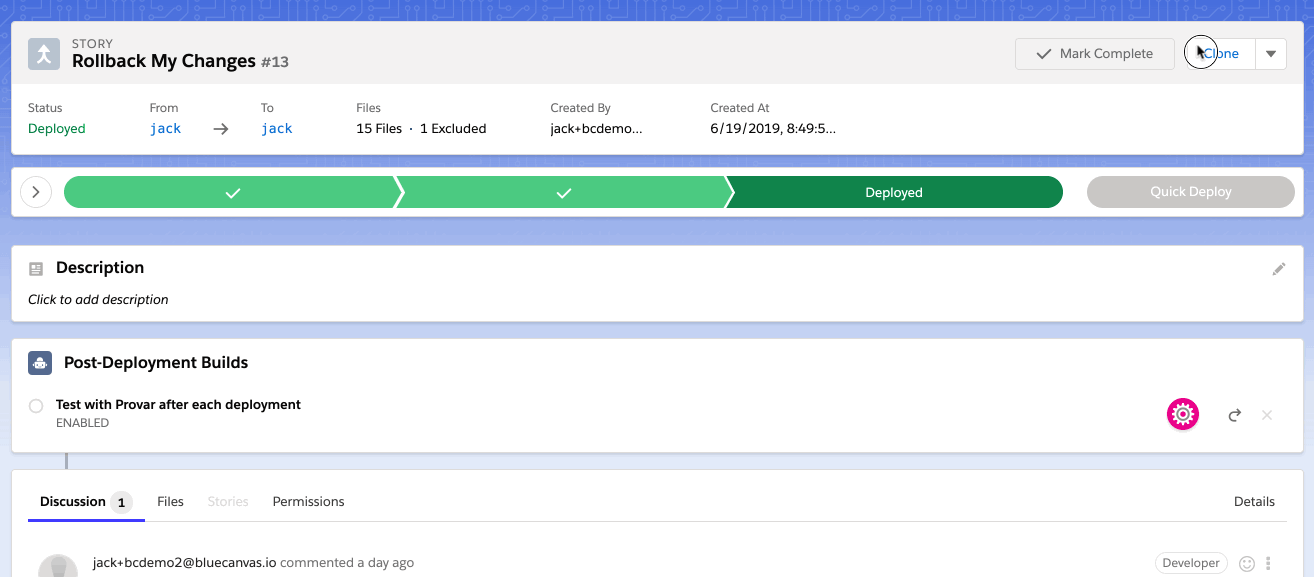The height and width of the screenshot is (577, 1314).
Task: Click the pink Provar gear icon
Action: click(x=1183, y=414)
